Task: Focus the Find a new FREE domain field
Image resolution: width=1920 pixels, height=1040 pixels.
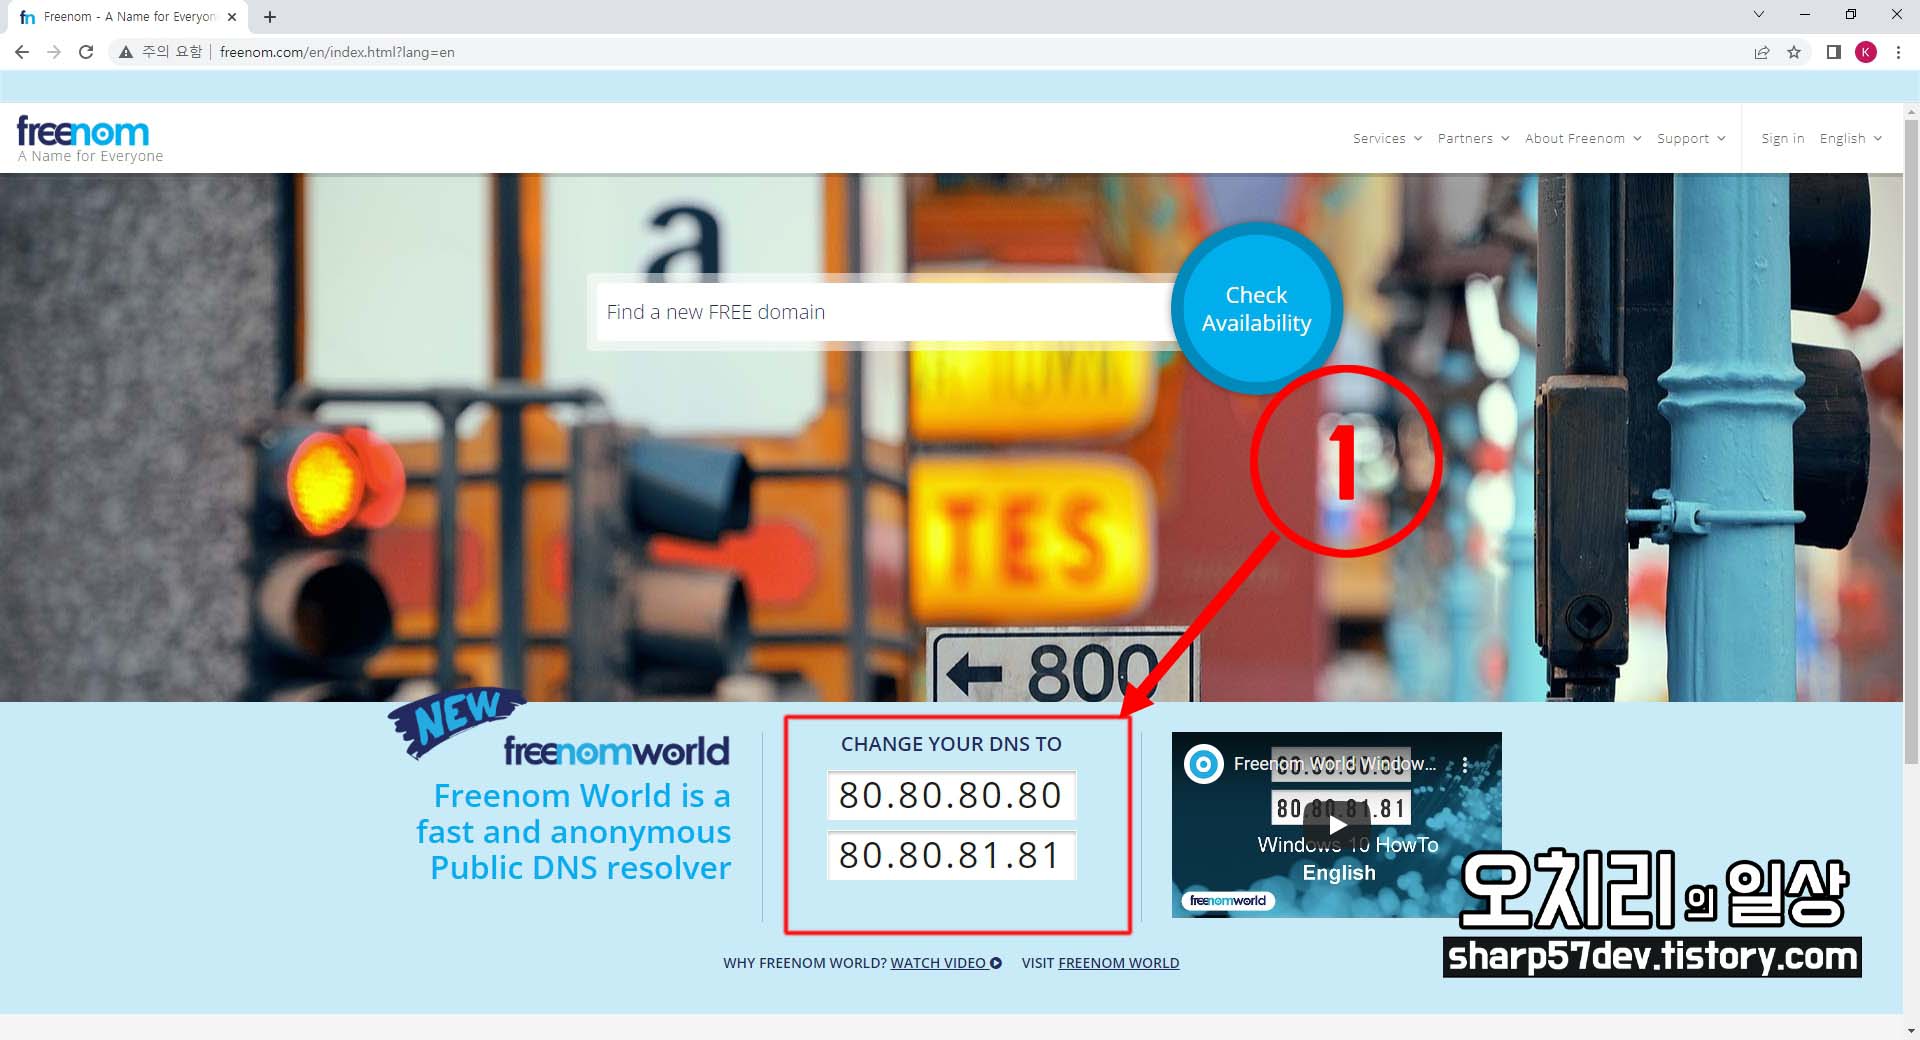Action: pos(885,312)
